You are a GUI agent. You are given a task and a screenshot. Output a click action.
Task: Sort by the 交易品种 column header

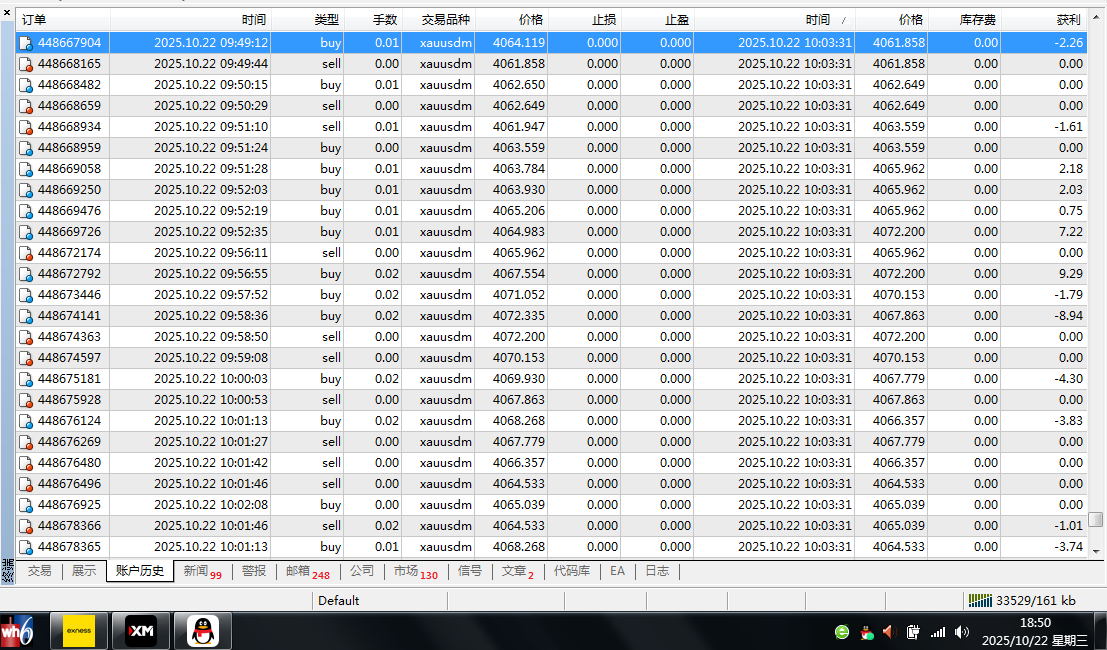(438, 20)
